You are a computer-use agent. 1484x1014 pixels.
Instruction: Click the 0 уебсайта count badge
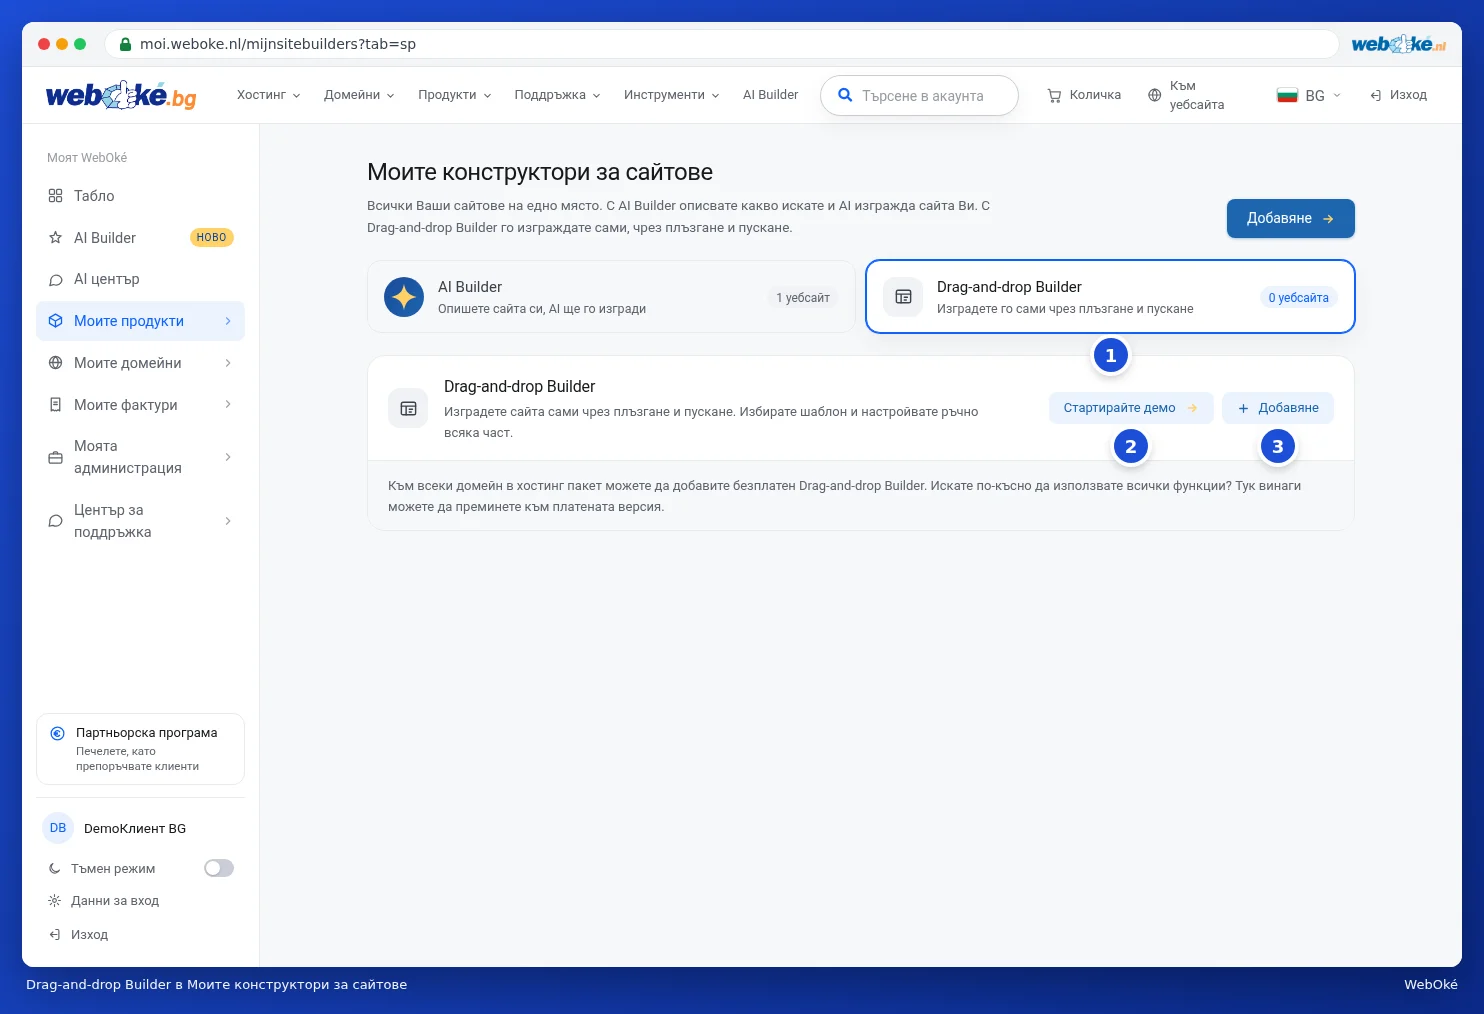tap(1298, 298)
